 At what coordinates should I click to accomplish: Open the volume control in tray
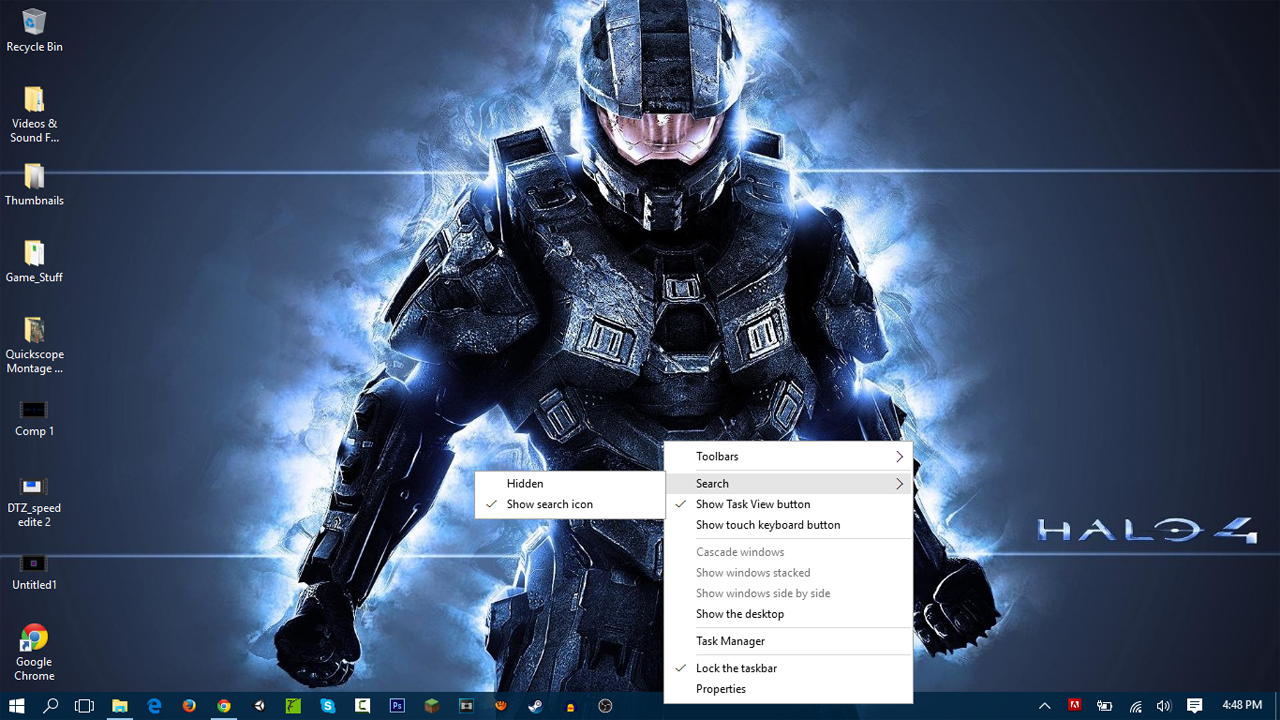[1164, 706]
